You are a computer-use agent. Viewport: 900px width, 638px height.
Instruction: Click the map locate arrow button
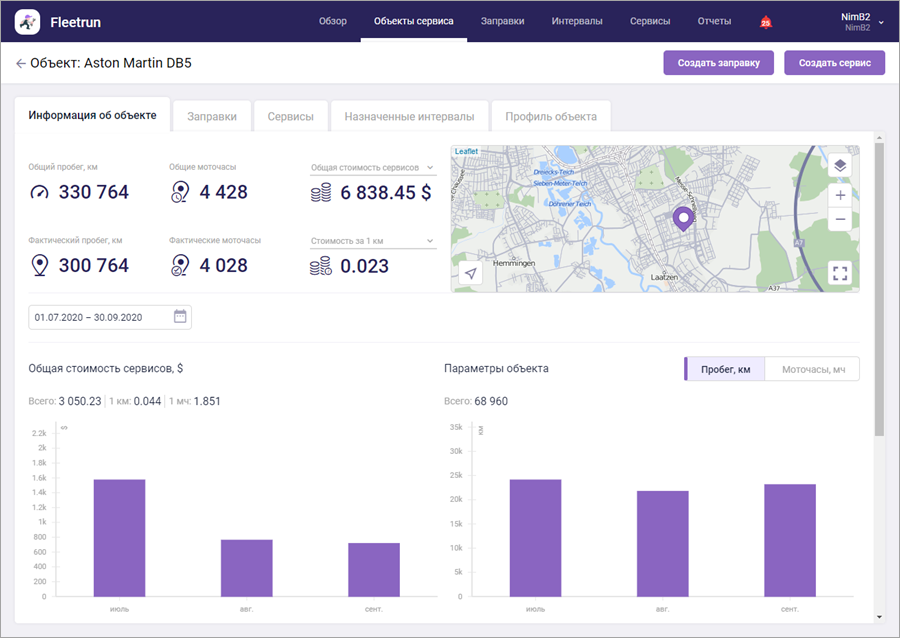pyautogui.click(x=468, y=273)
